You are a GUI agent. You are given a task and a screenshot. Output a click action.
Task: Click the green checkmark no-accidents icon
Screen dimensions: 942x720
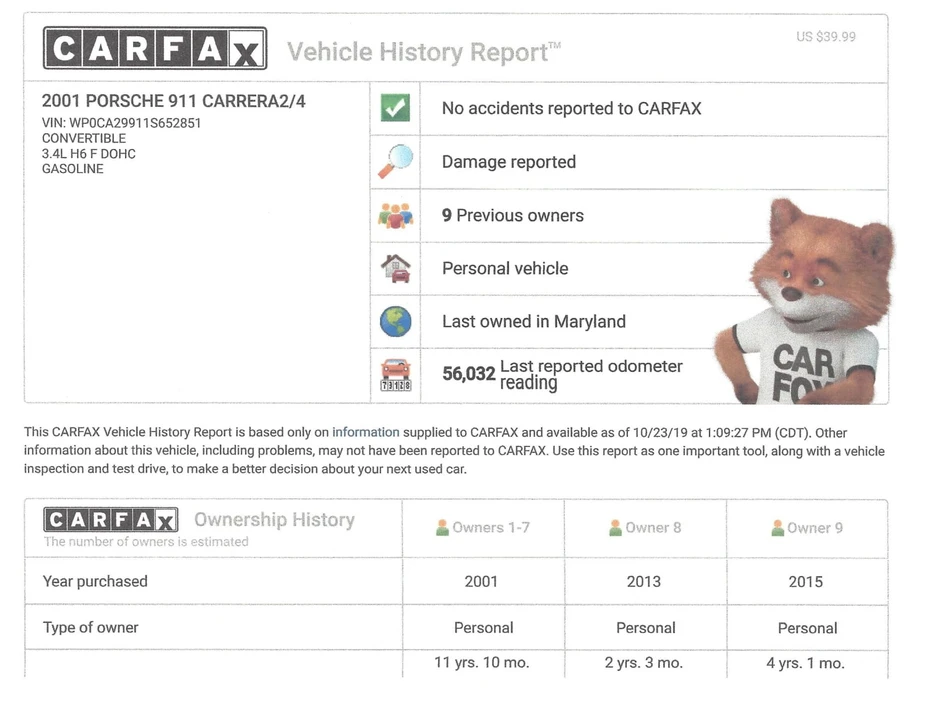(395, 108)
